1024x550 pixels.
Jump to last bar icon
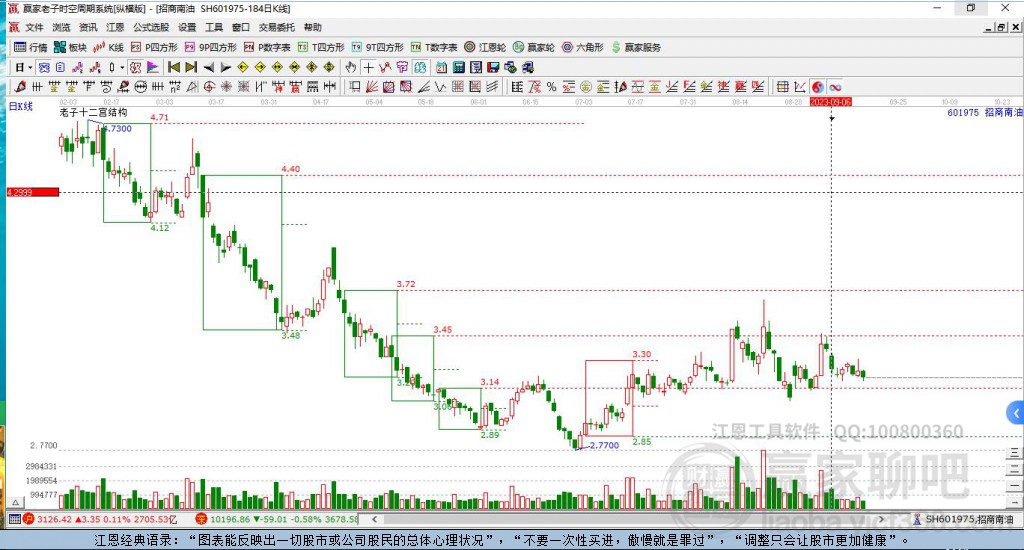[191, 67]
